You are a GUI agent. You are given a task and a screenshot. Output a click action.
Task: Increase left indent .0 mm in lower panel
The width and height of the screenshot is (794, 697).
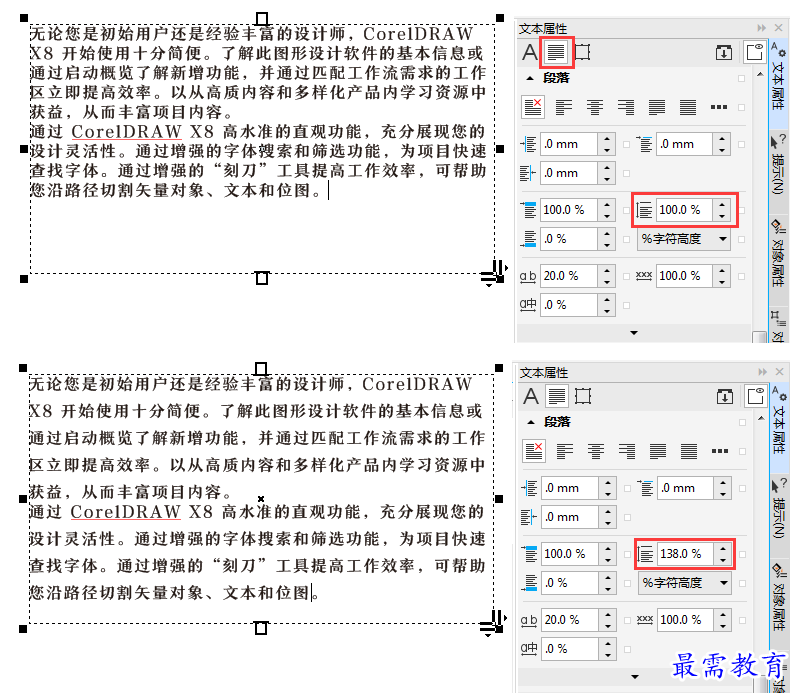coord(607,483)
